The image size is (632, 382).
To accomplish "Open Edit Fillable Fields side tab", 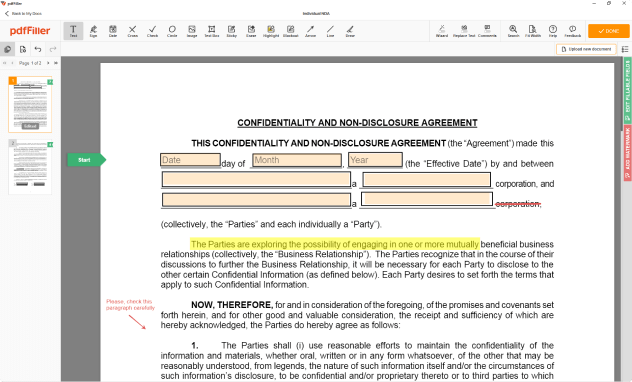I will pyautogui.click(x=627, y=90).
